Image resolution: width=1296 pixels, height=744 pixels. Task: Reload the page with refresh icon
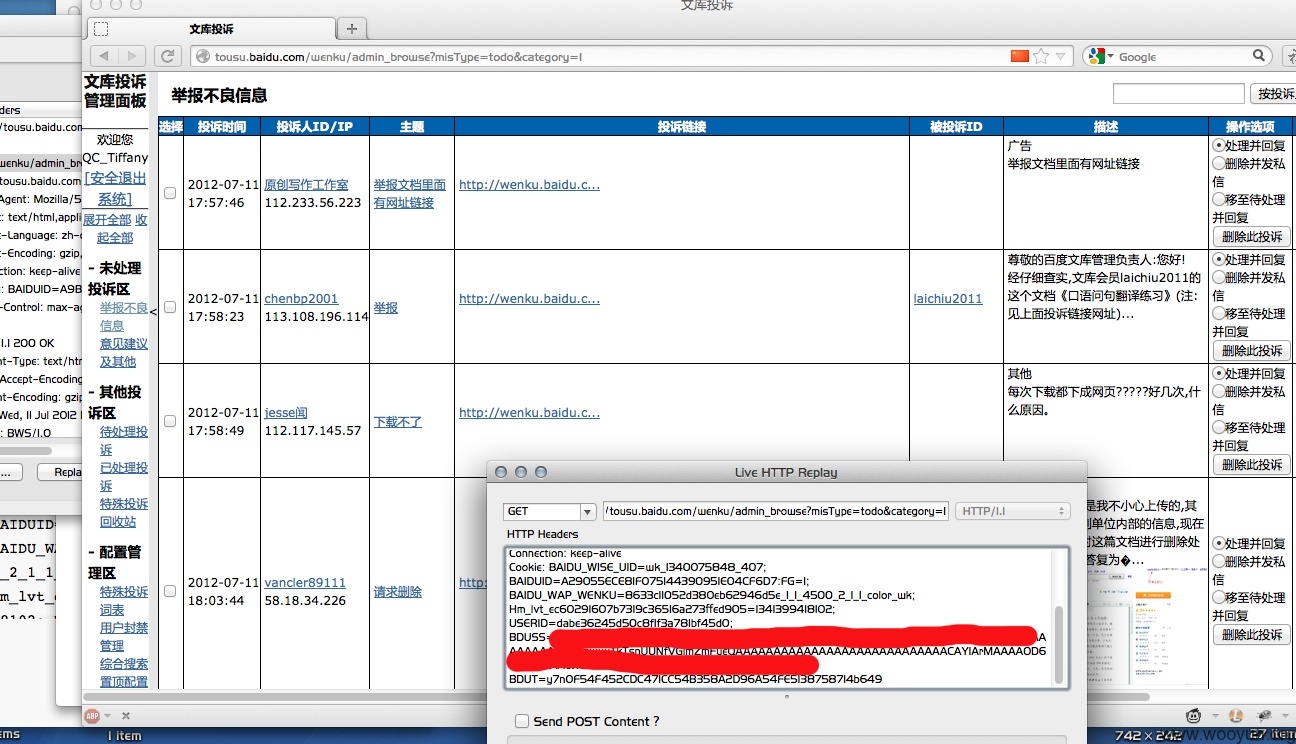point(169,56)
